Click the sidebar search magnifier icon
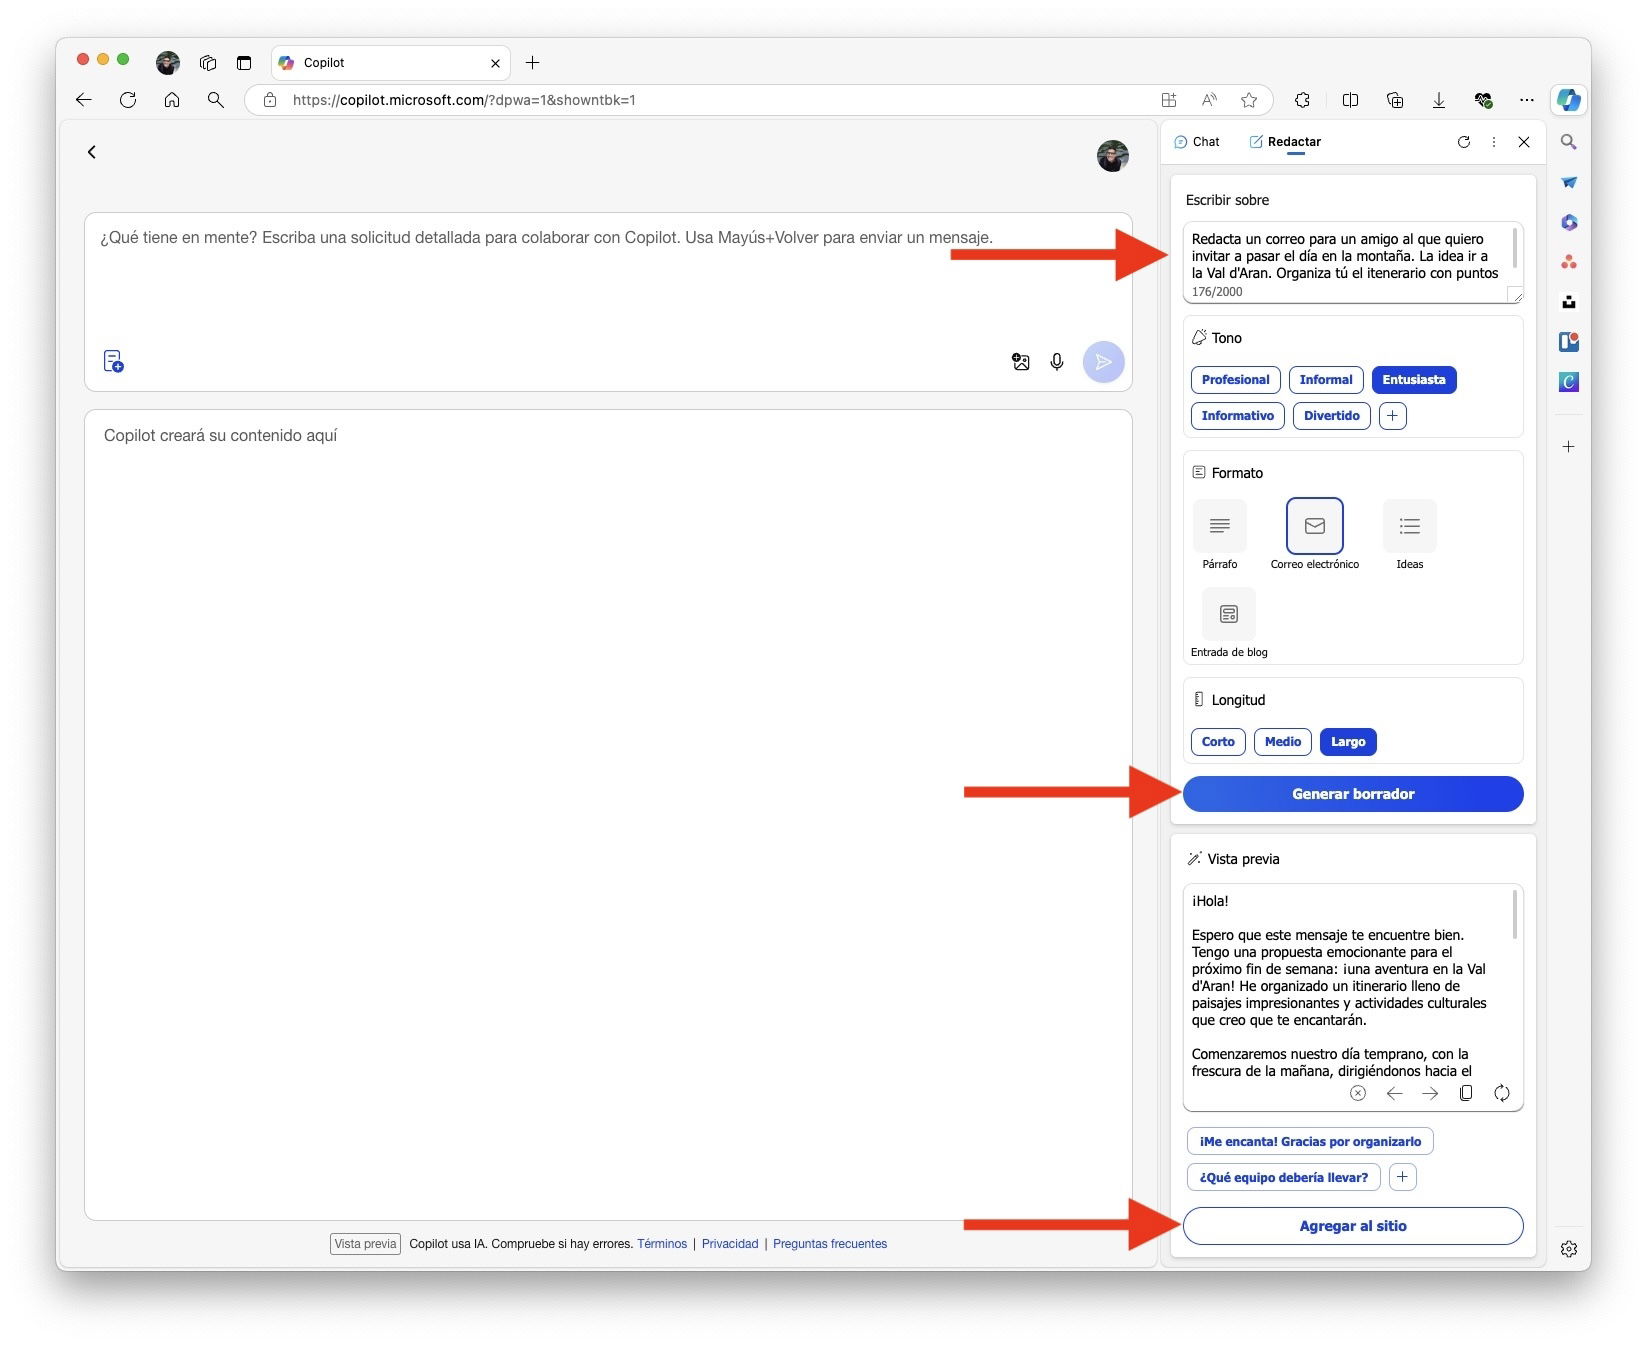Screen dimensions: 1647x1345 (1568, 142)
